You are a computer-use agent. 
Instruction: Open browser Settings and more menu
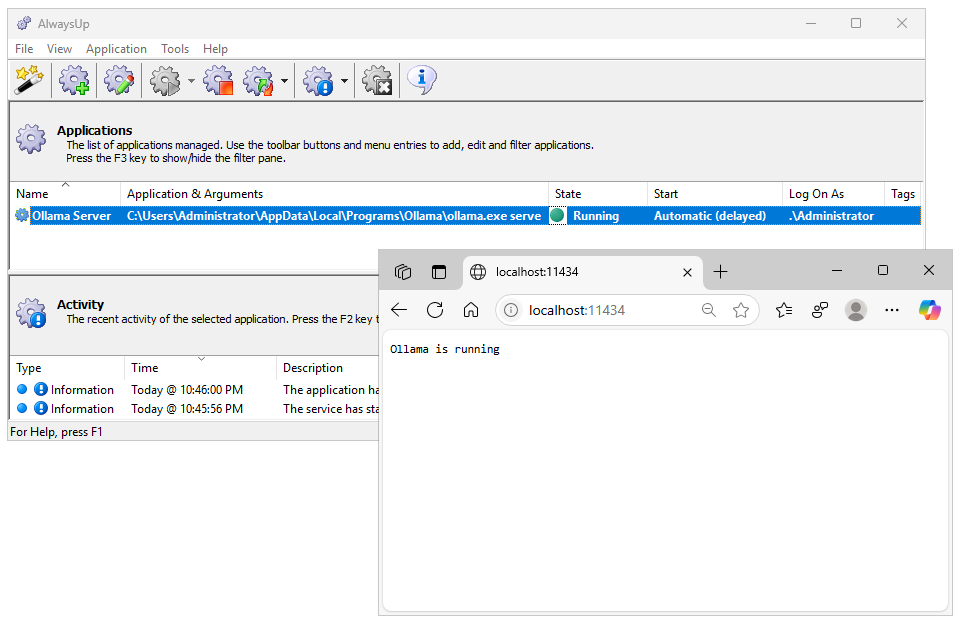(892, 311)
